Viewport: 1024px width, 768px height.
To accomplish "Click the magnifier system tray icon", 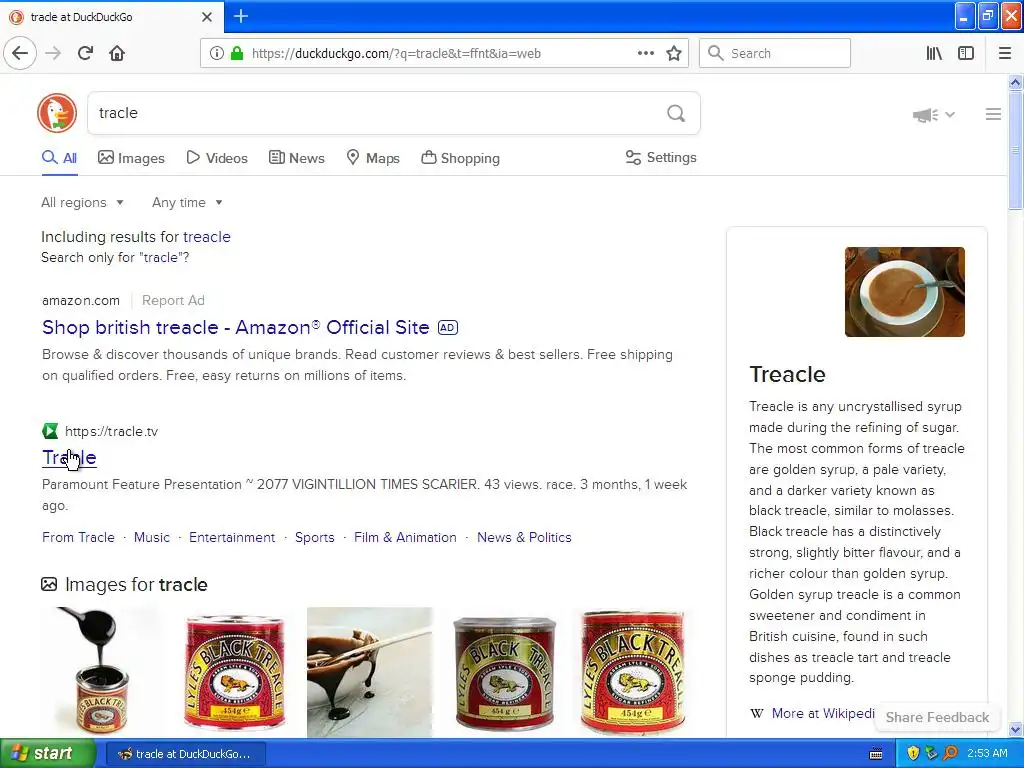I will (x=950, y=753).
